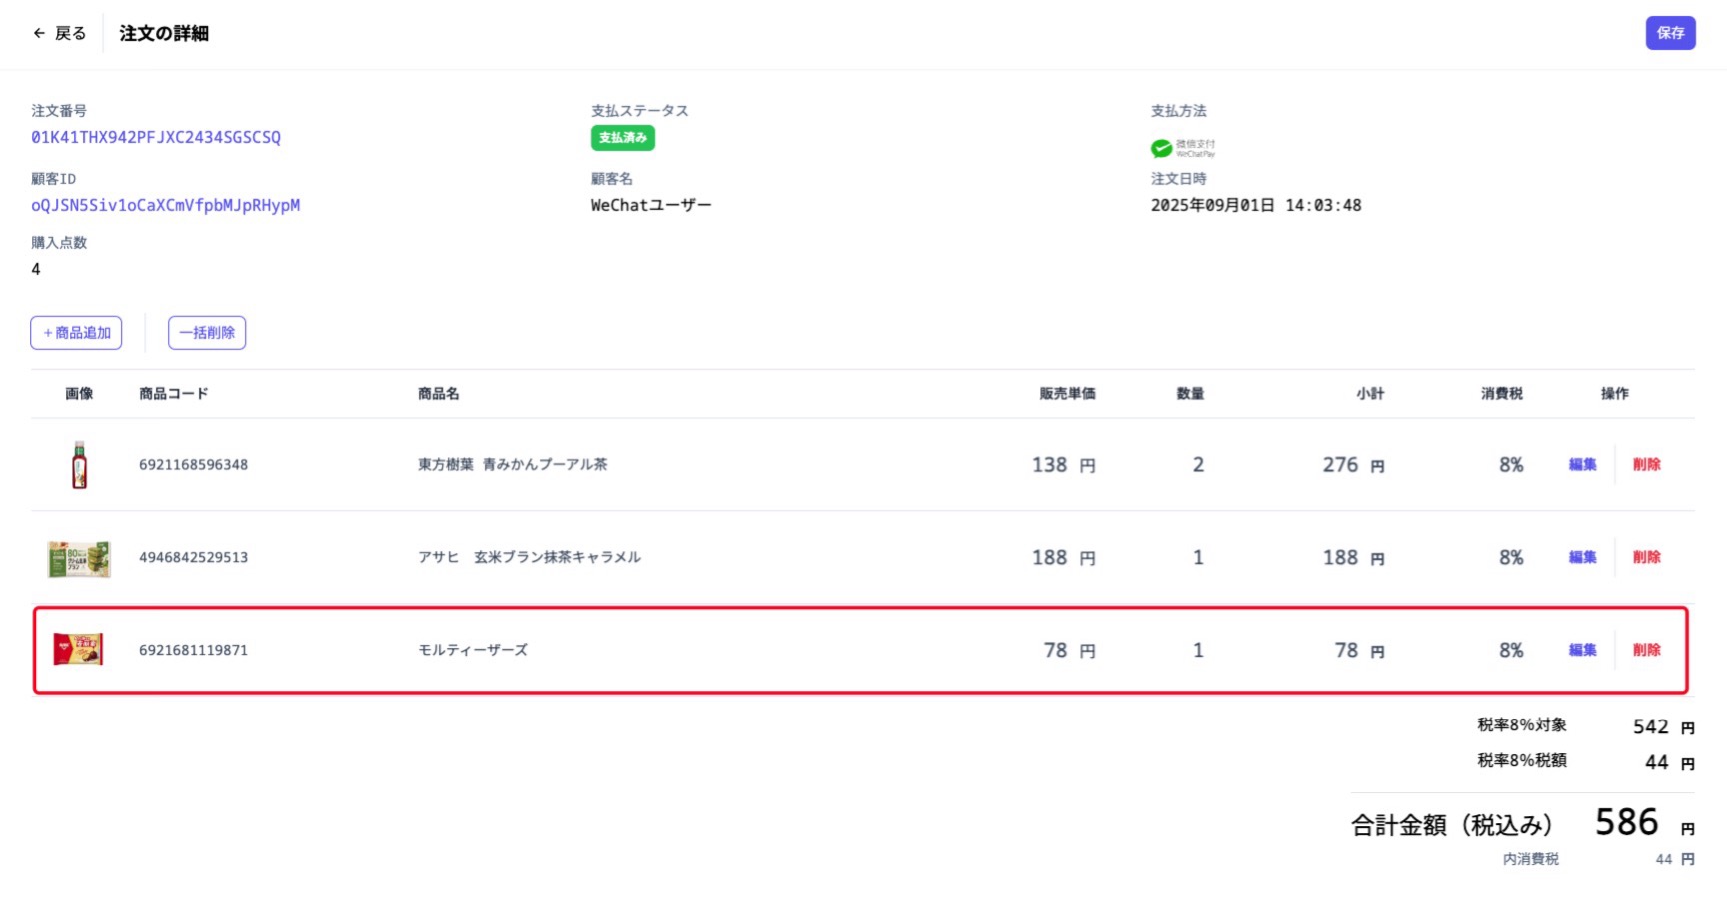1727x900 pixels.
Task: Open the order number 01K41THX942PFJXC2434SGSCSQ link
Action: pos(154,138)
